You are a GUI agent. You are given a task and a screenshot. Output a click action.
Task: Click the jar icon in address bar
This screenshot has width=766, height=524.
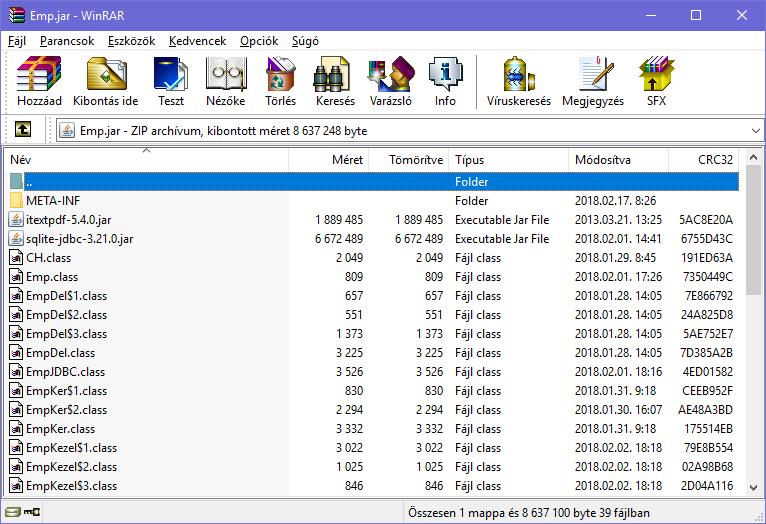67,130
